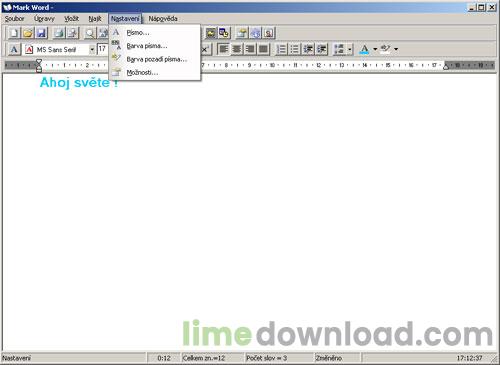Open the Soubor menu
Viewport: 500px width, 365px height.
pyautogui.click(x=14, y=19)
